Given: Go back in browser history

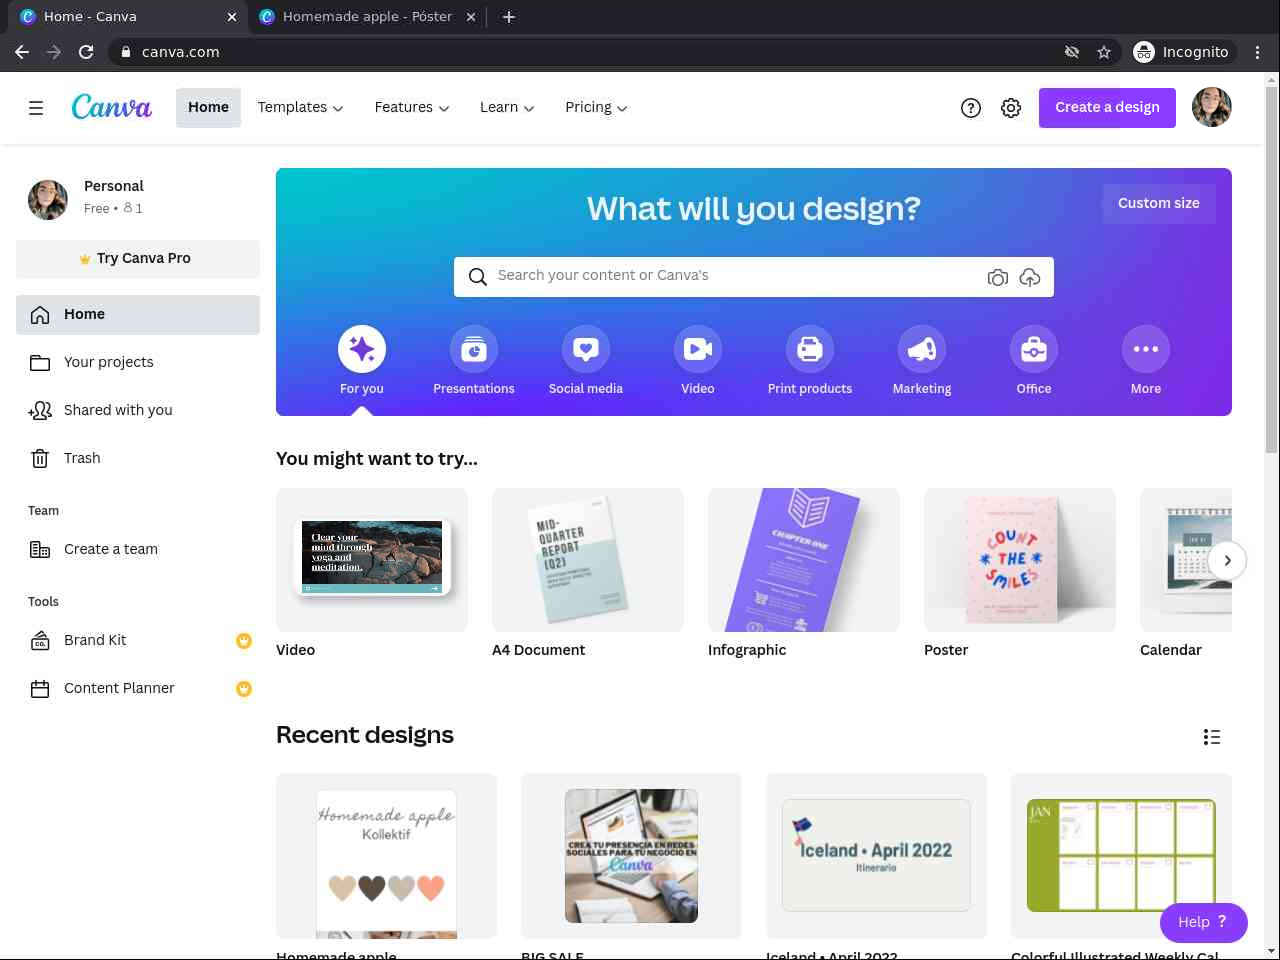Looking at the screenshot, I should point(22,52).
